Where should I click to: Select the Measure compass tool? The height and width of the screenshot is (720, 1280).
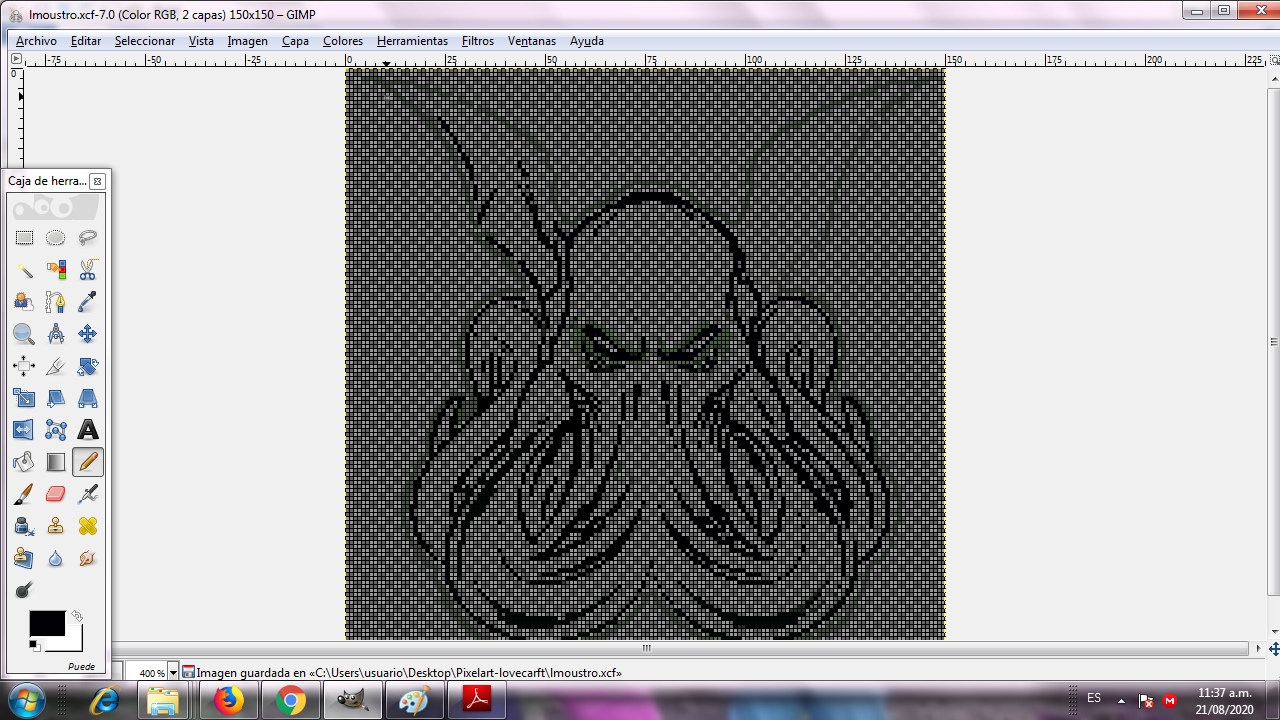(x=56, y=334)
